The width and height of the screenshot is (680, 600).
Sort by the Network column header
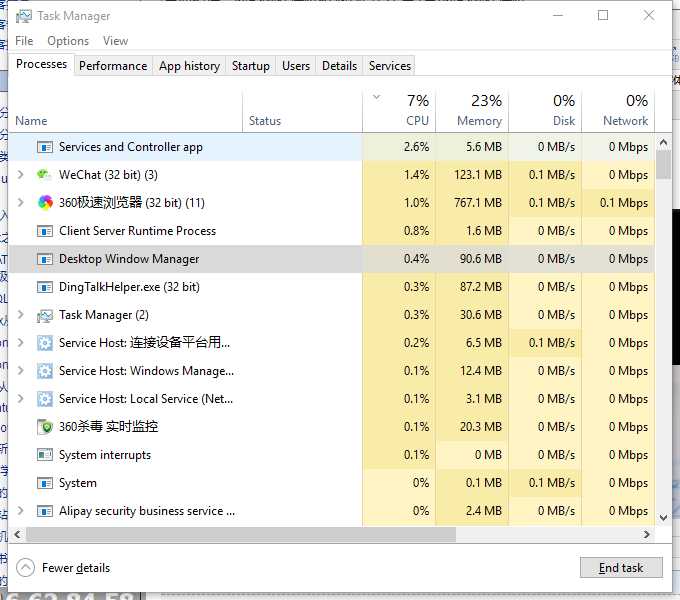pos(618,111)
